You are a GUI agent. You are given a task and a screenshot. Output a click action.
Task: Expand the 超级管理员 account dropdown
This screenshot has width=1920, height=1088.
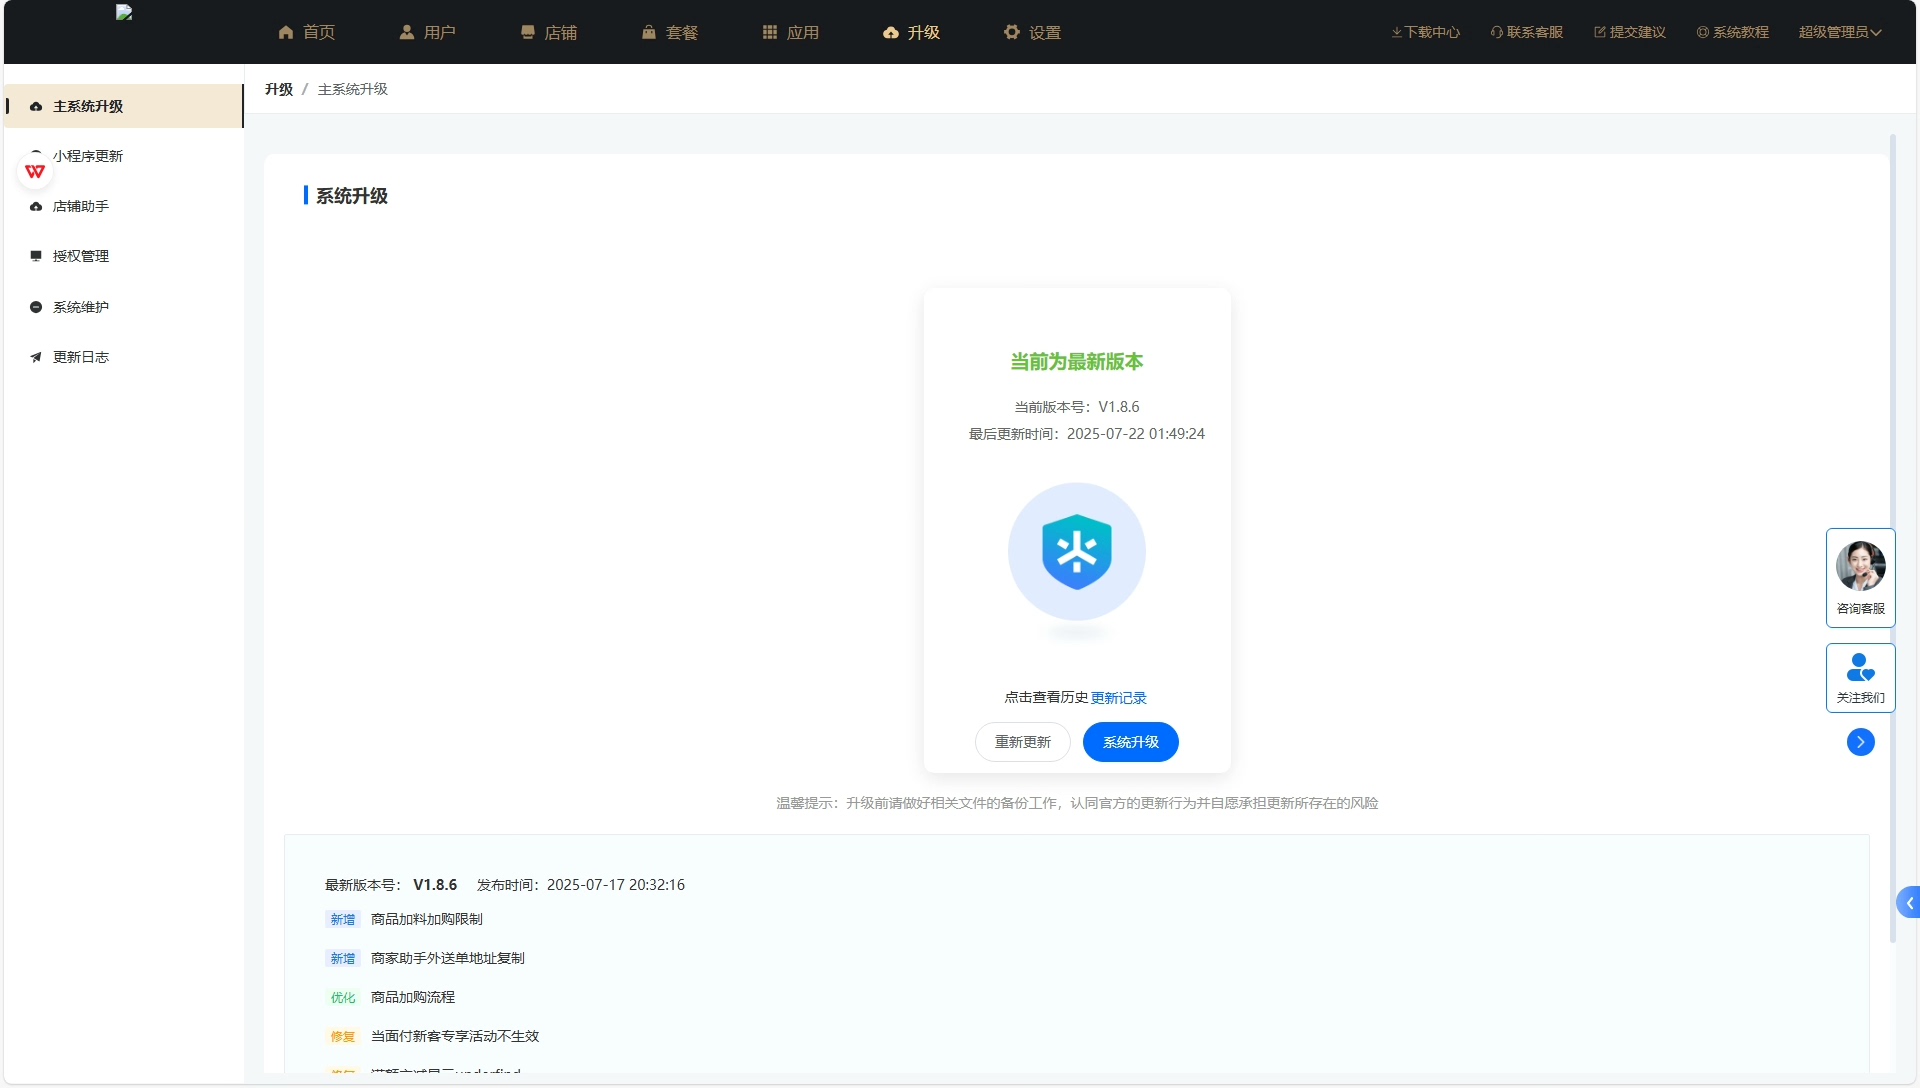pyautogui.click(x=1840, y=32)
